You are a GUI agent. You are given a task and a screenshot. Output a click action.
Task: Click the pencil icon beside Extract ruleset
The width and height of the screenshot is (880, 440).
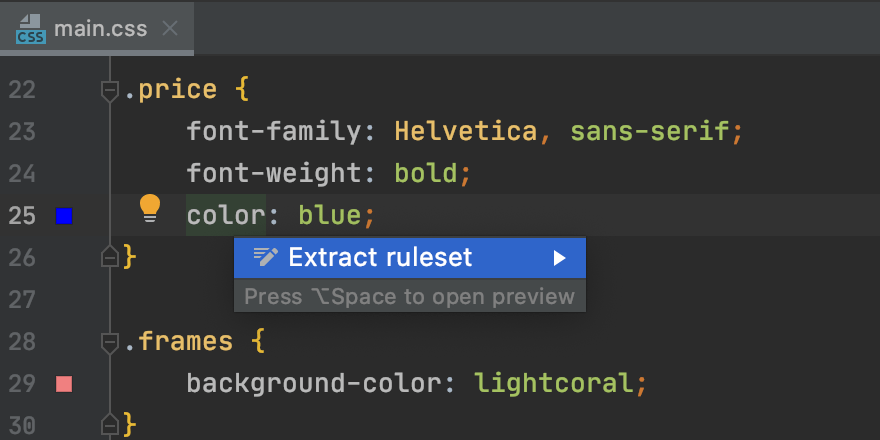click(265, 258)
